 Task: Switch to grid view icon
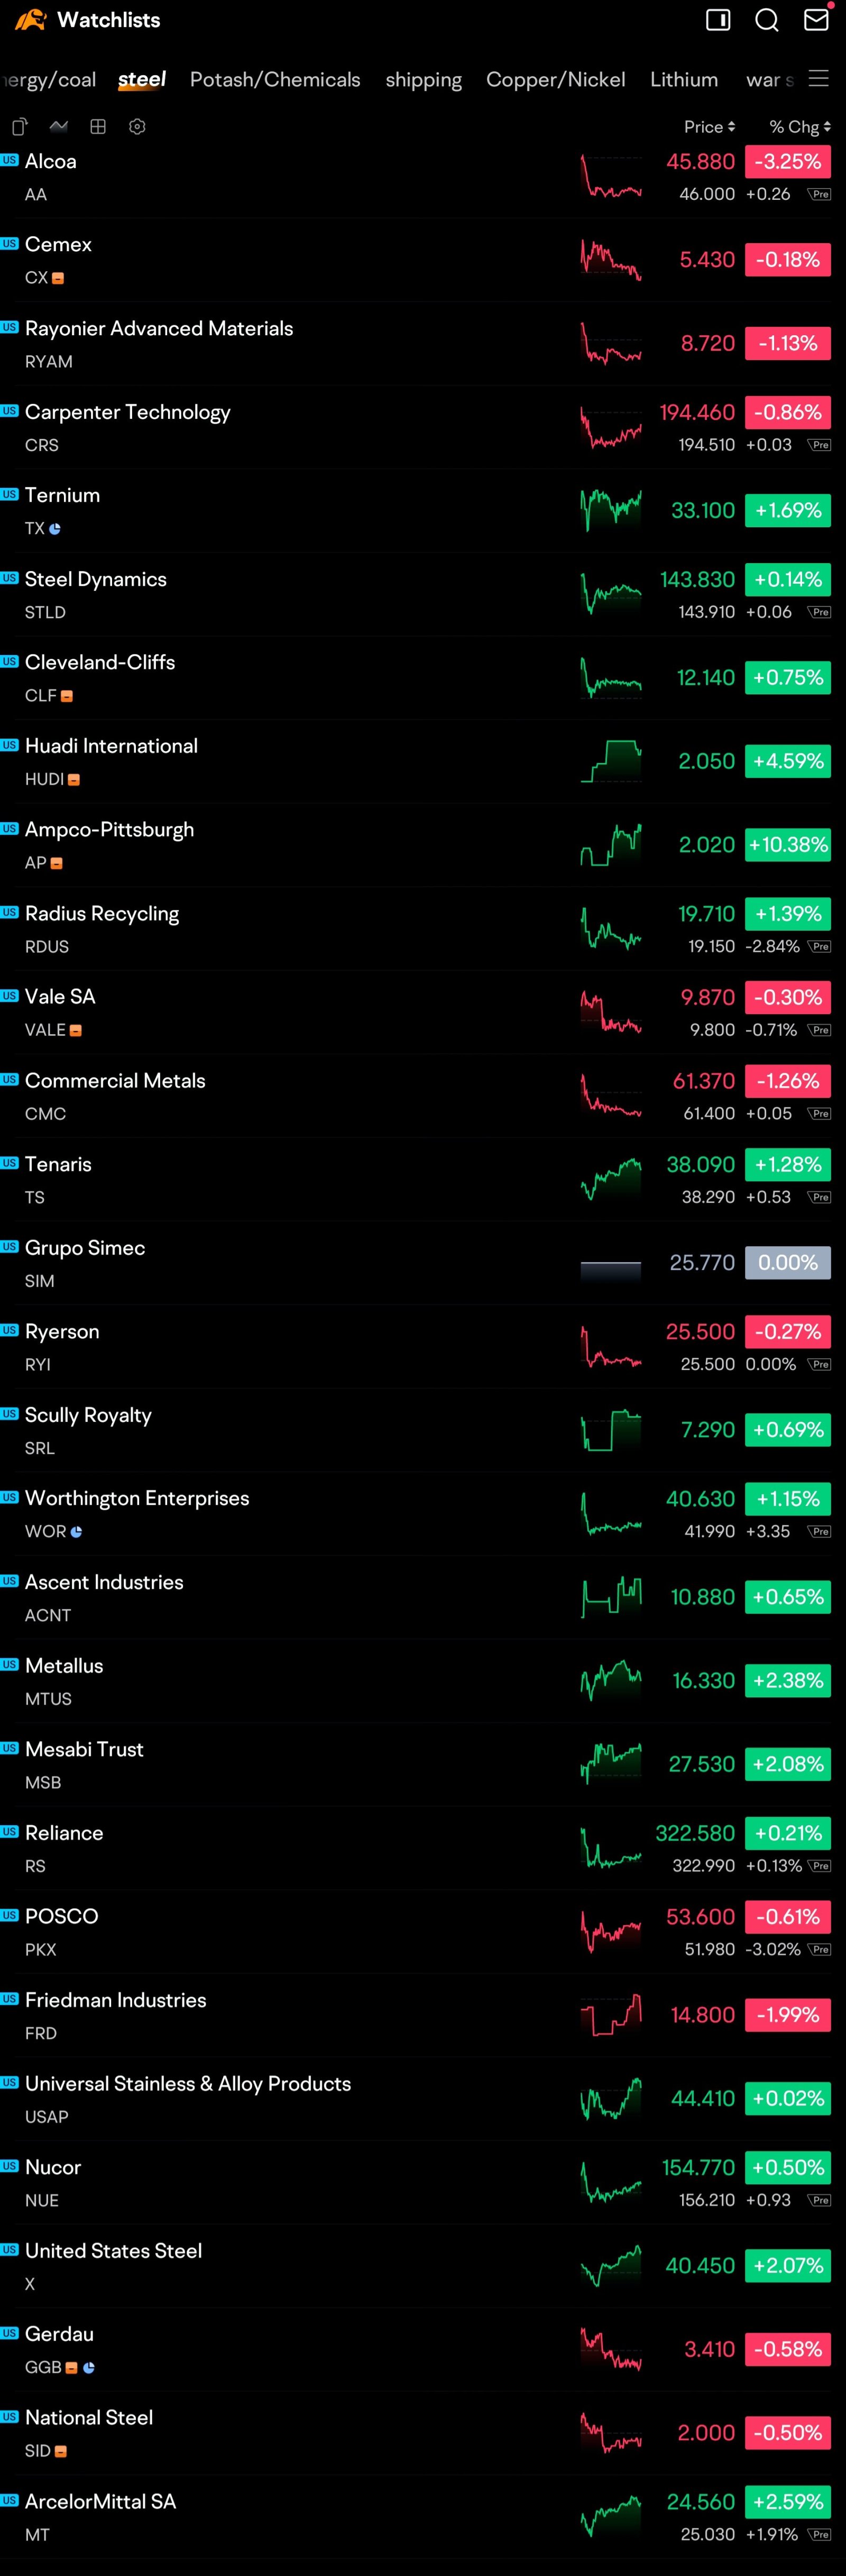98,126
